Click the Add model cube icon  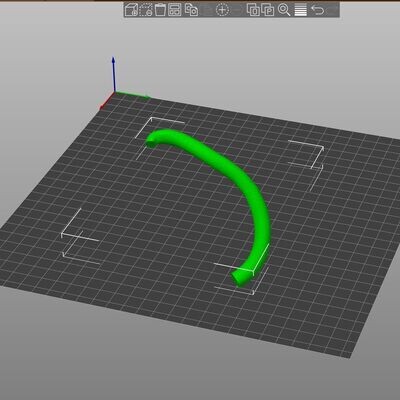point(131,10)
